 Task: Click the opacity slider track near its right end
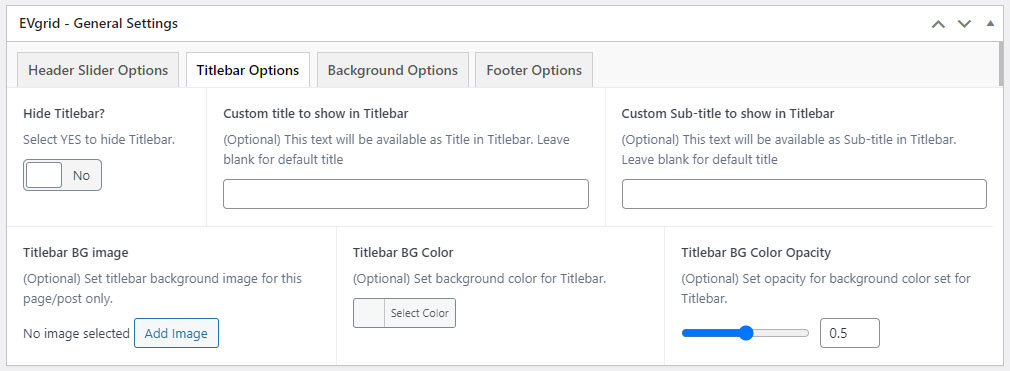pyautogui.click(x=799, y=333)
